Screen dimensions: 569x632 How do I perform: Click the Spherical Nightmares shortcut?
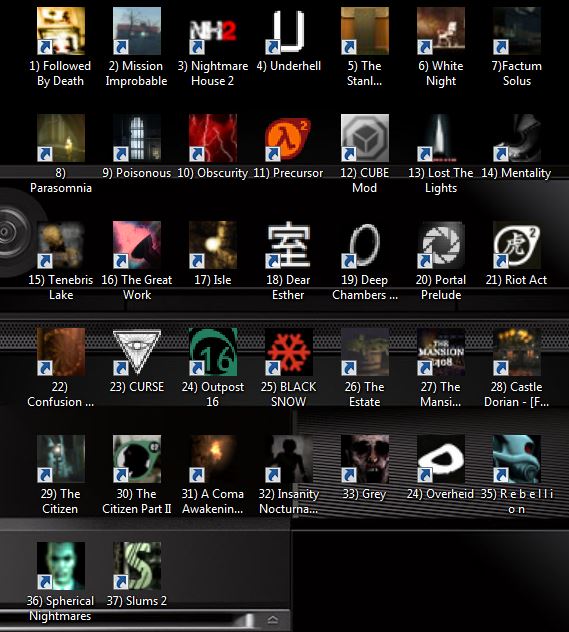[61, 566]
